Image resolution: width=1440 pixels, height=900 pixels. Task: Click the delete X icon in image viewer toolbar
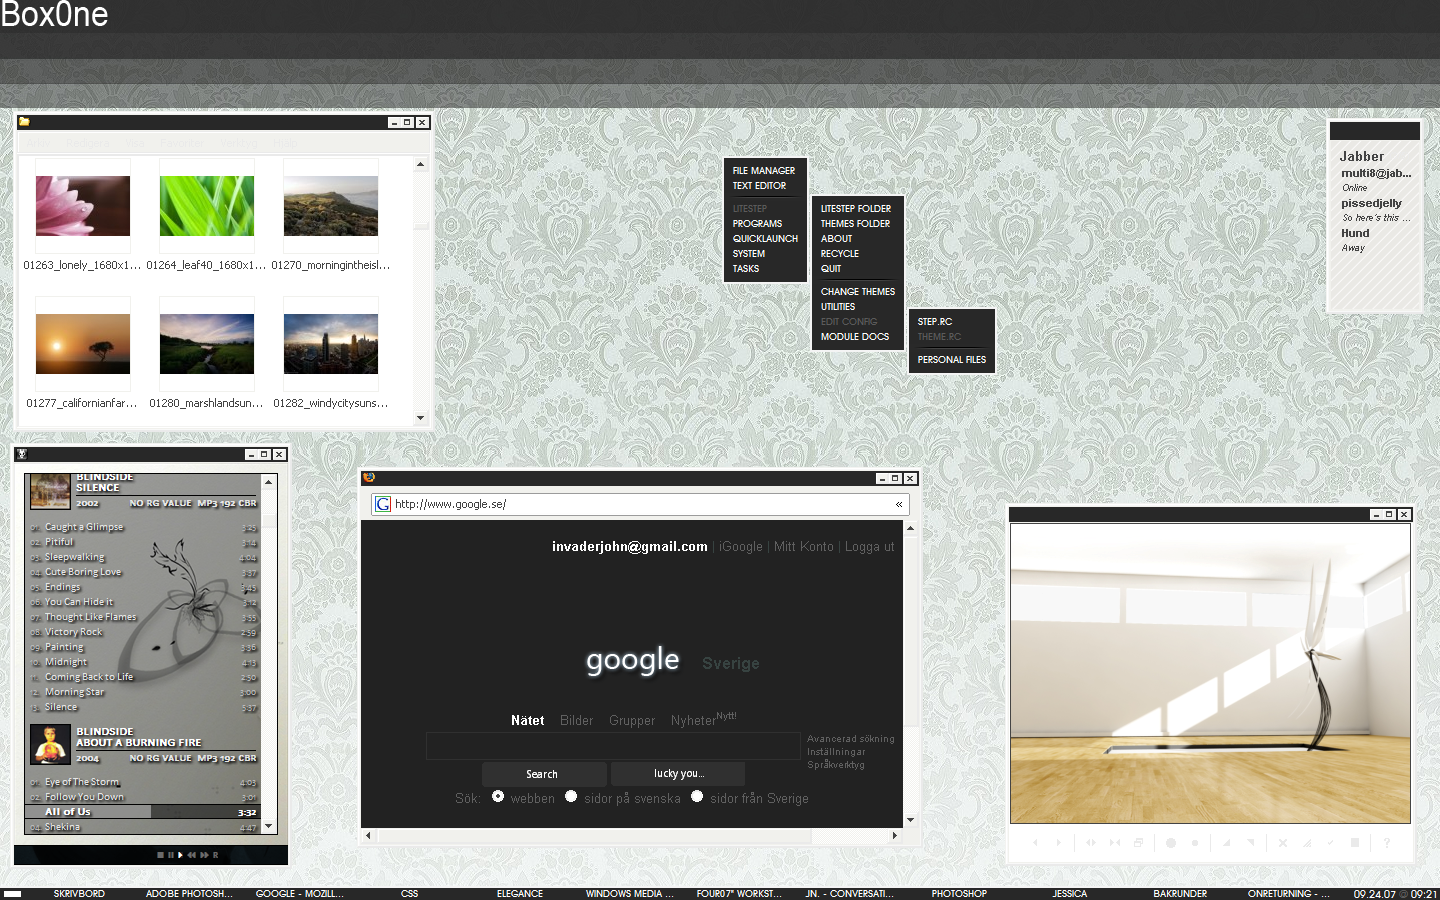pyautogui.click(x=1283, y=843)
